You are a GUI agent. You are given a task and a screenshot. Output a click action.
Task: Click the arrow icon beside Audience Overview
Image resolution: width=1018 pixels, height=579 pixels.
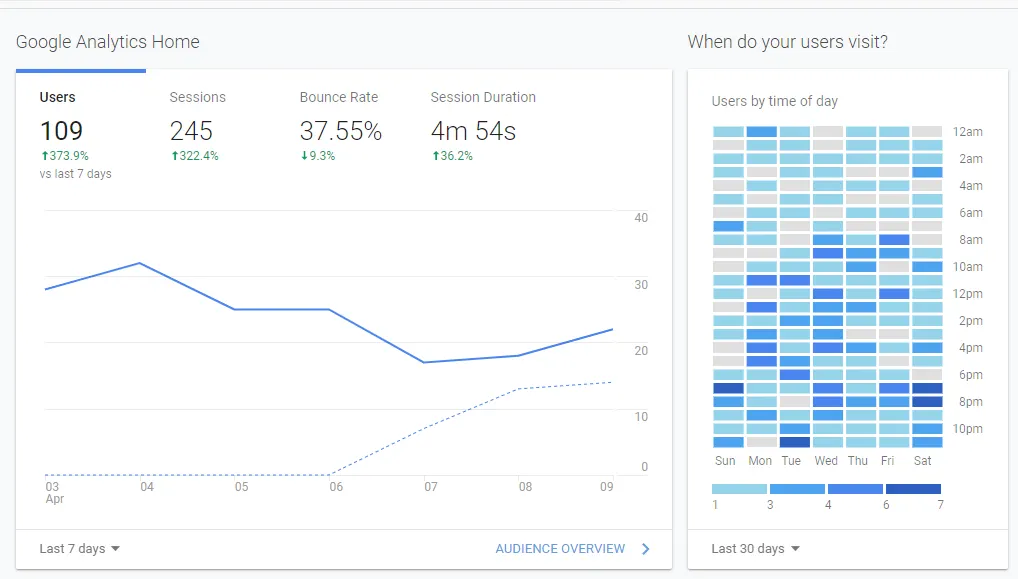coord(645,548)
